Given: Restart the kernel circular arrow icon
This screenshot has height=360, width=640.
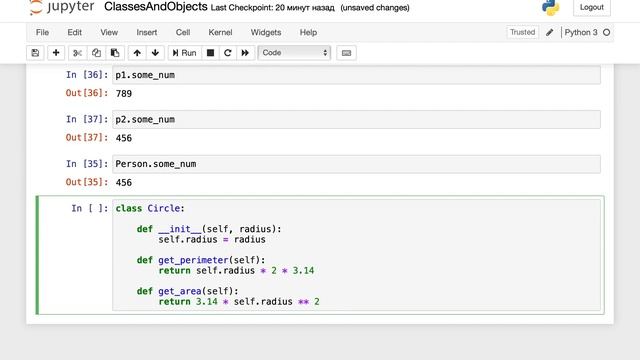Looking at the screenshot, I should (228, 53).
